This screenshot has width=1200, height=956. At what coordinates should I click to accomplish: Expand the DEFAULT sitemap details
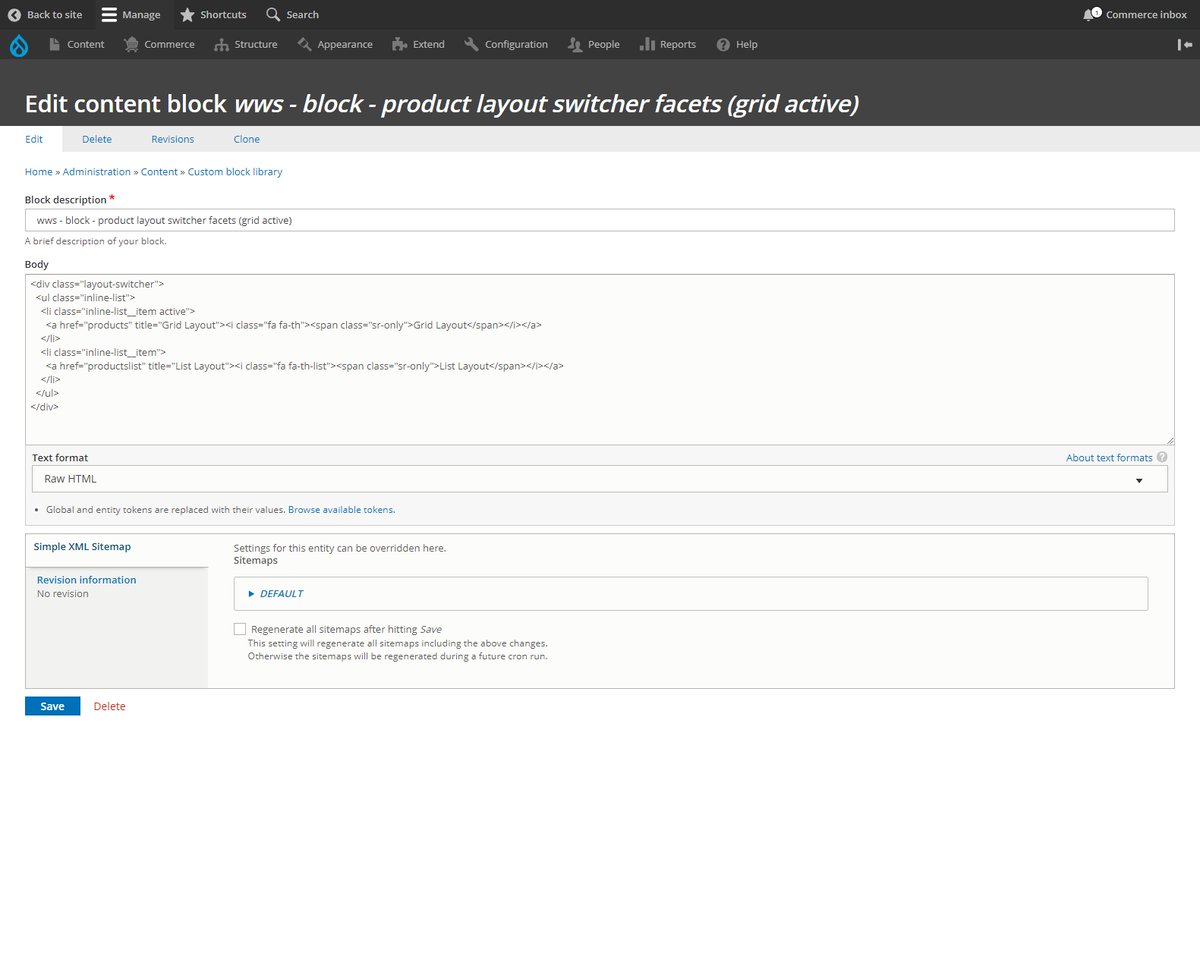[x=281, y=594]
